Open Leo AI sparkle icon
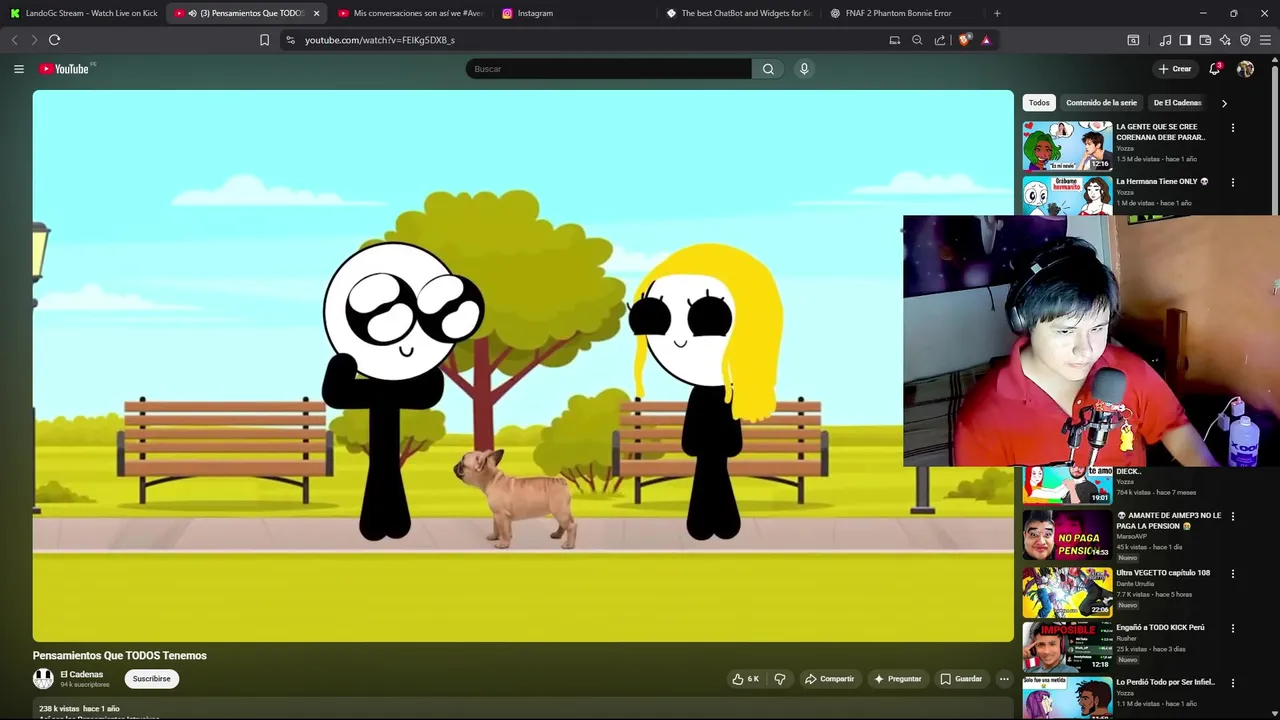 1225,40
